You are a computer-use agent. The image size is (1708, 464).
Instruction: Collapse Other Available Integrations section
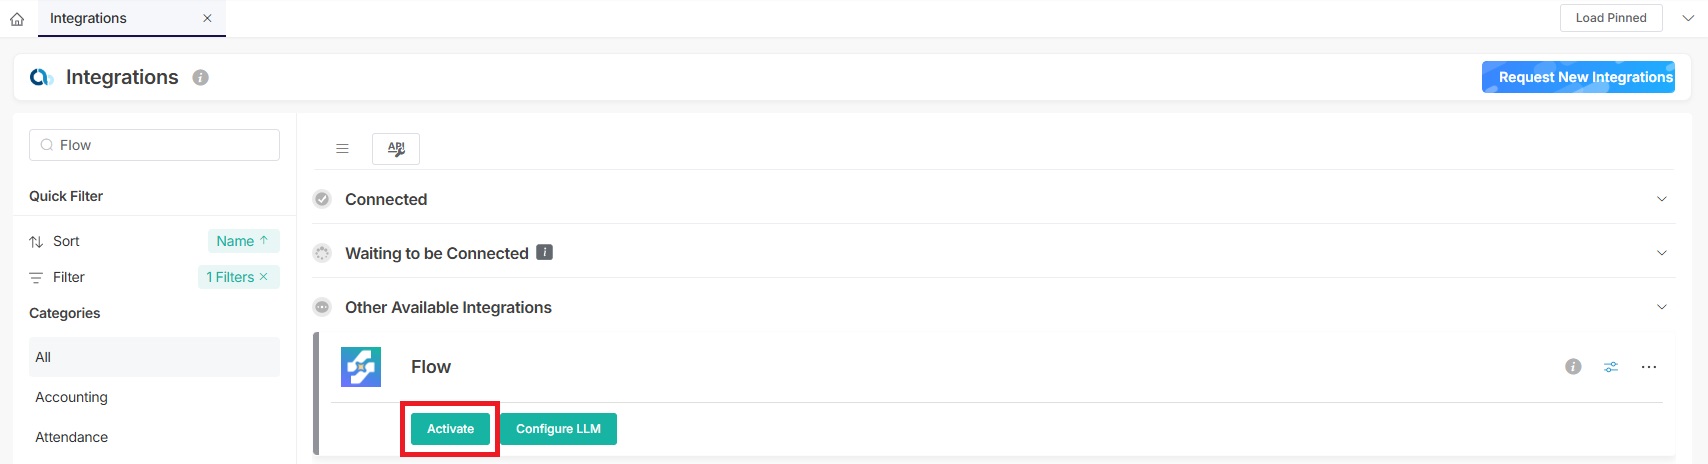pyautogui.click(x=1662, y=307)
